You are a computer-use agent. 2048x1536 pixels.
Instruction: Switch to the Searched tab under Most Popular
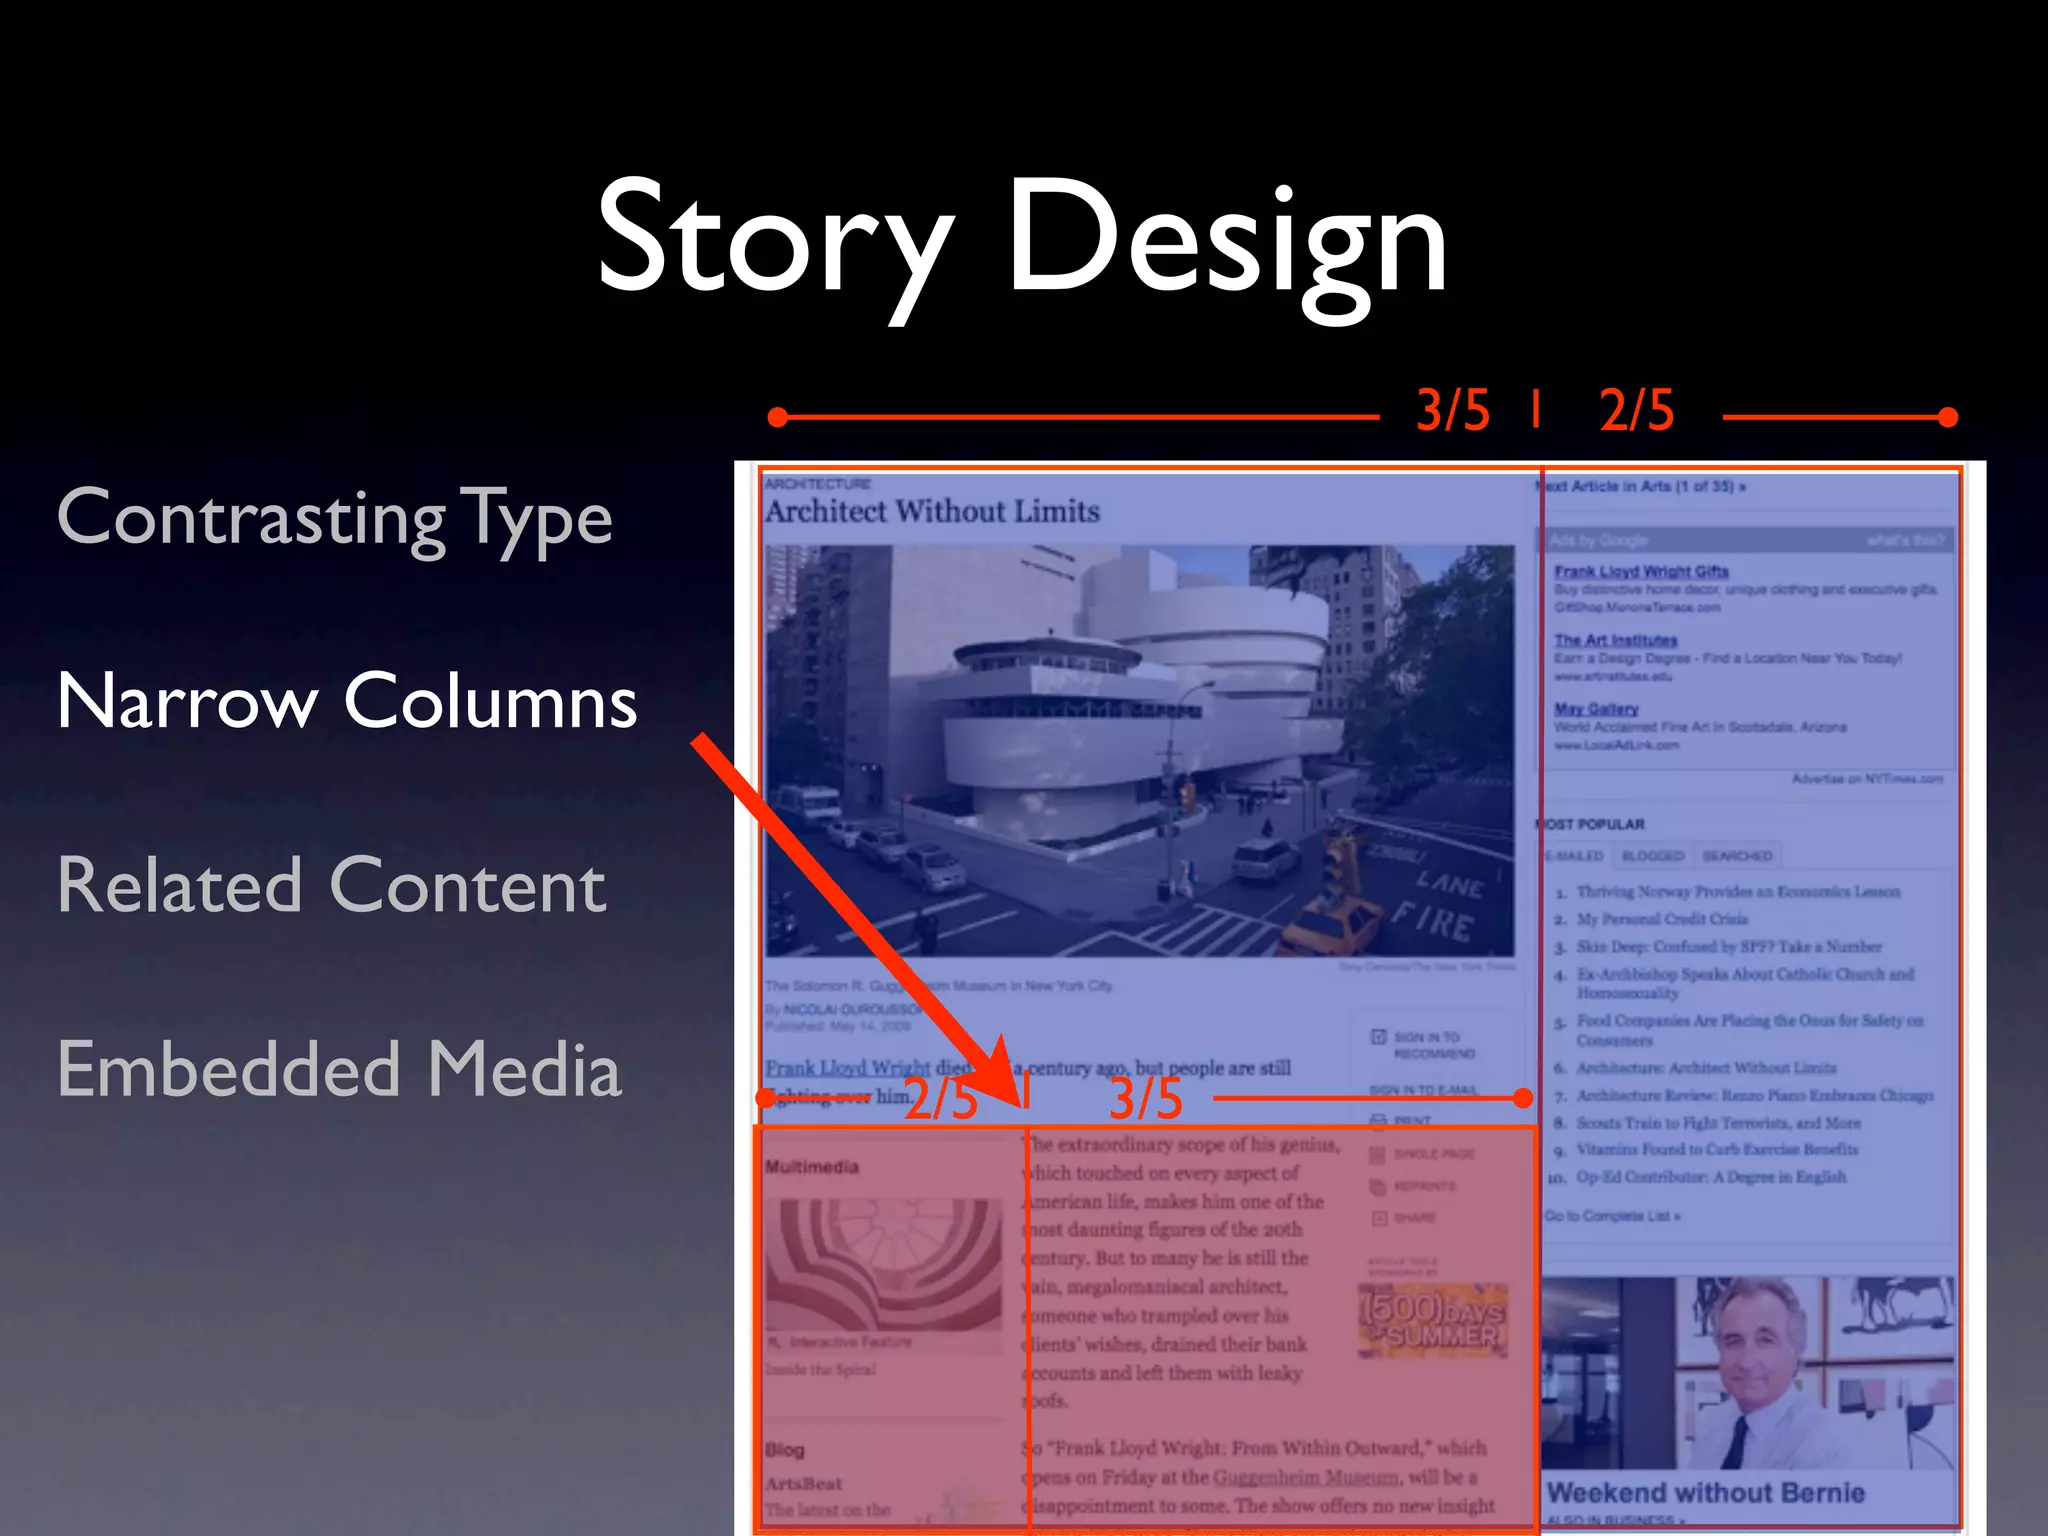[1737, 856]
